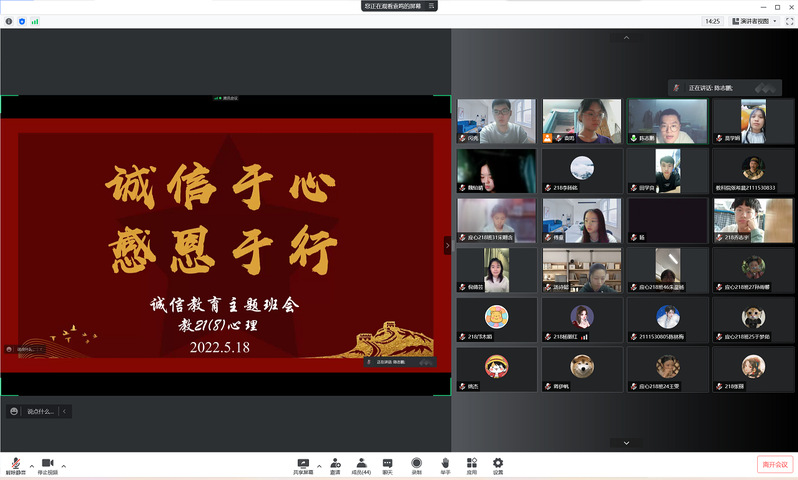Click the red 离开会议 button
798x480 pixels.
774,464
